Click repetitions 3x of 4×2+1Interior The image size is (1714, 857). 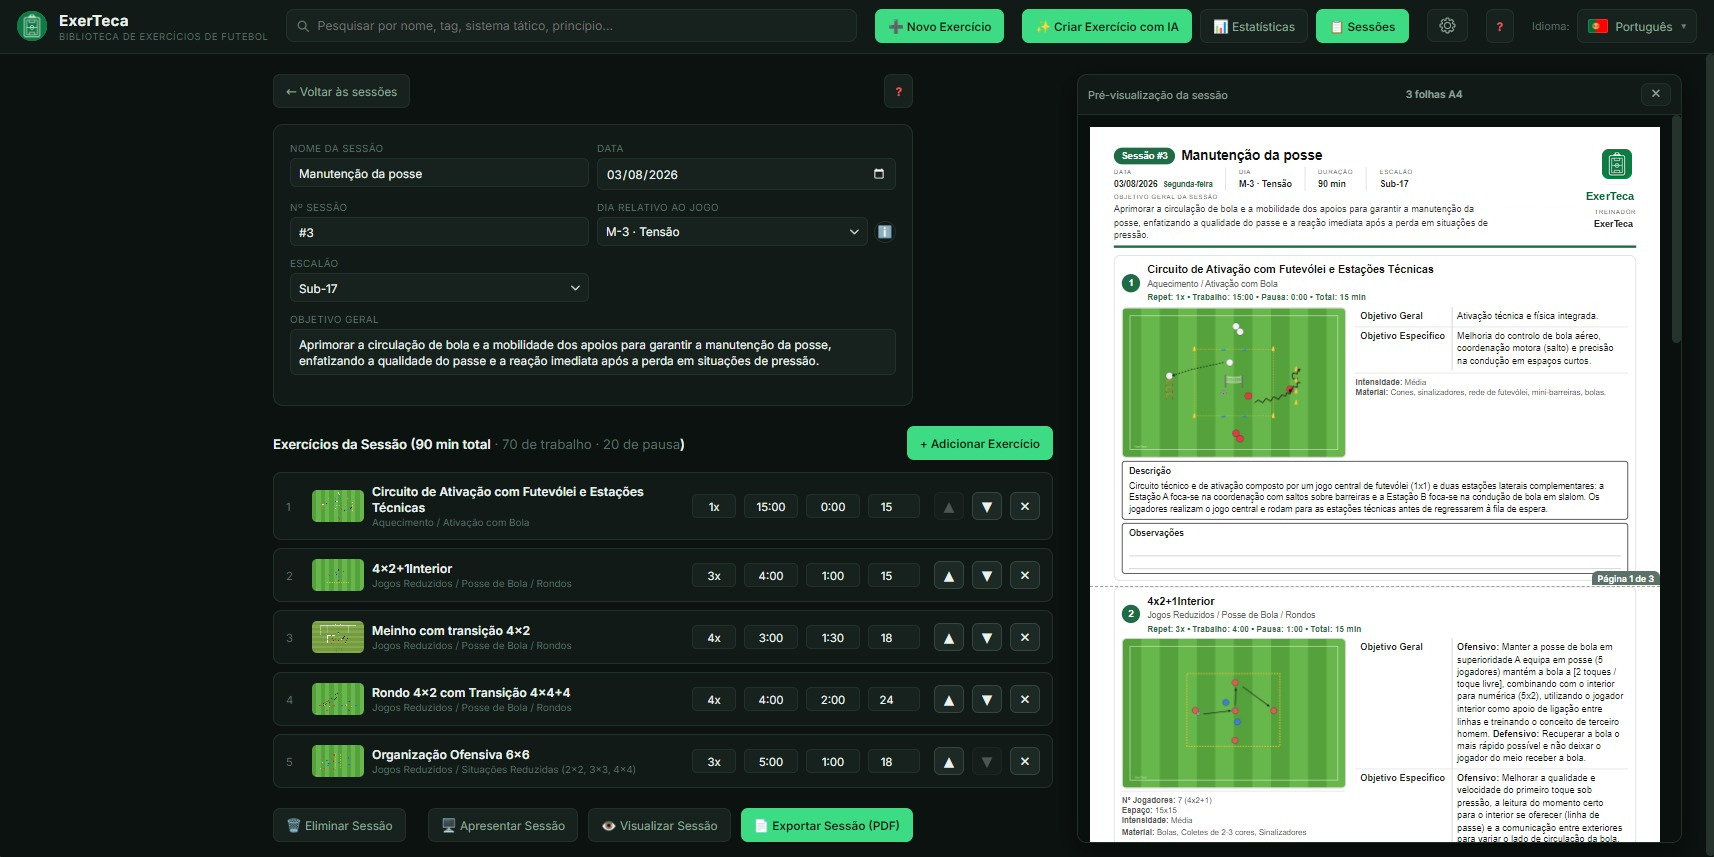click(x=714, y=576)
